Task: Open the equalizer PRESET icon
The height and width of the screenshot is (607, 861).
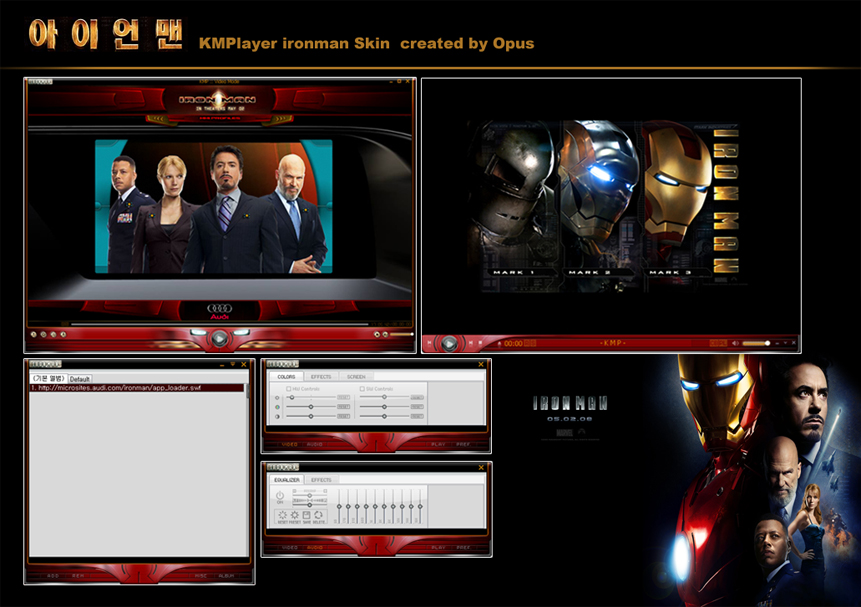Action: tap(295, 515)
